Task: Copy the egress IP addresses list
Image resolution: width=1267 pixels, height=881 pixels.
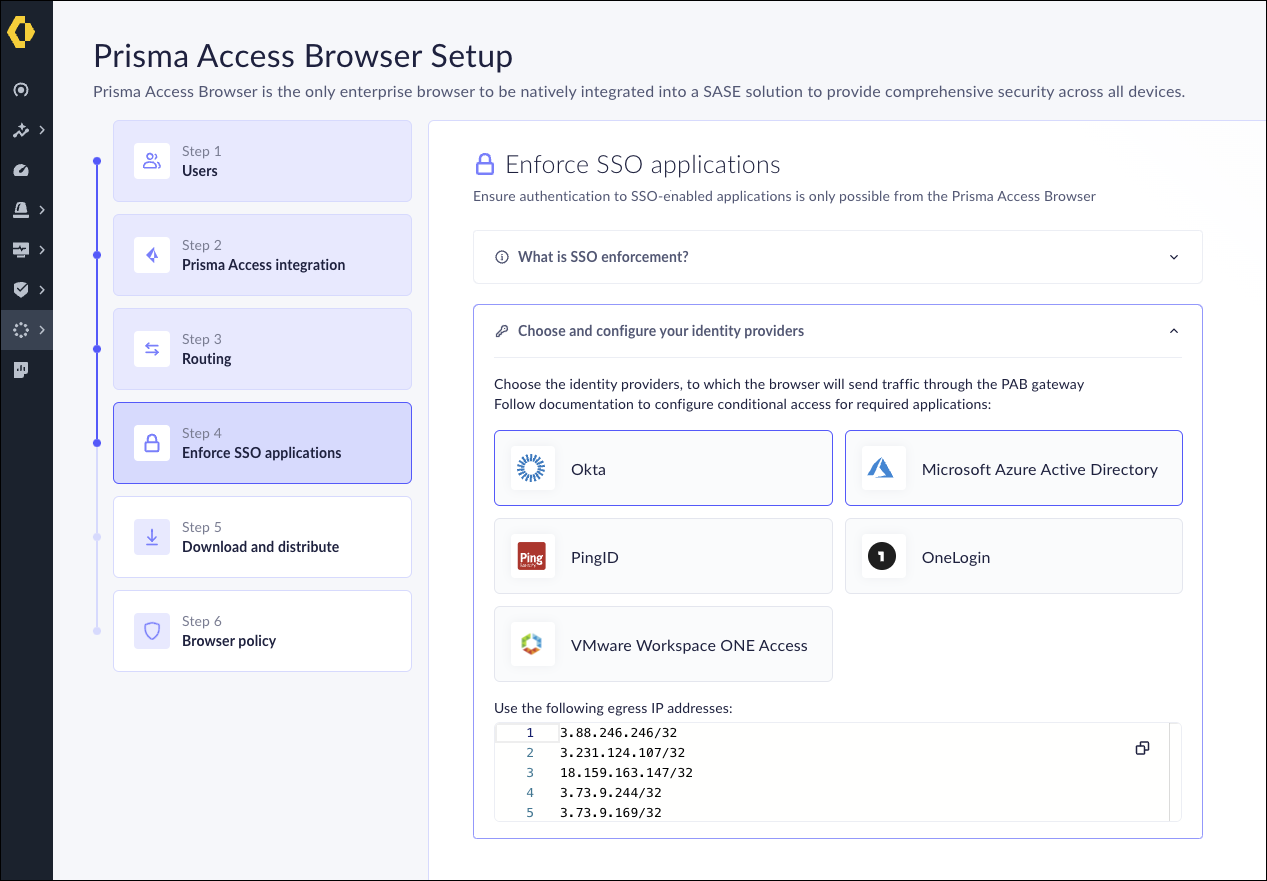Action: (1142, 748)
